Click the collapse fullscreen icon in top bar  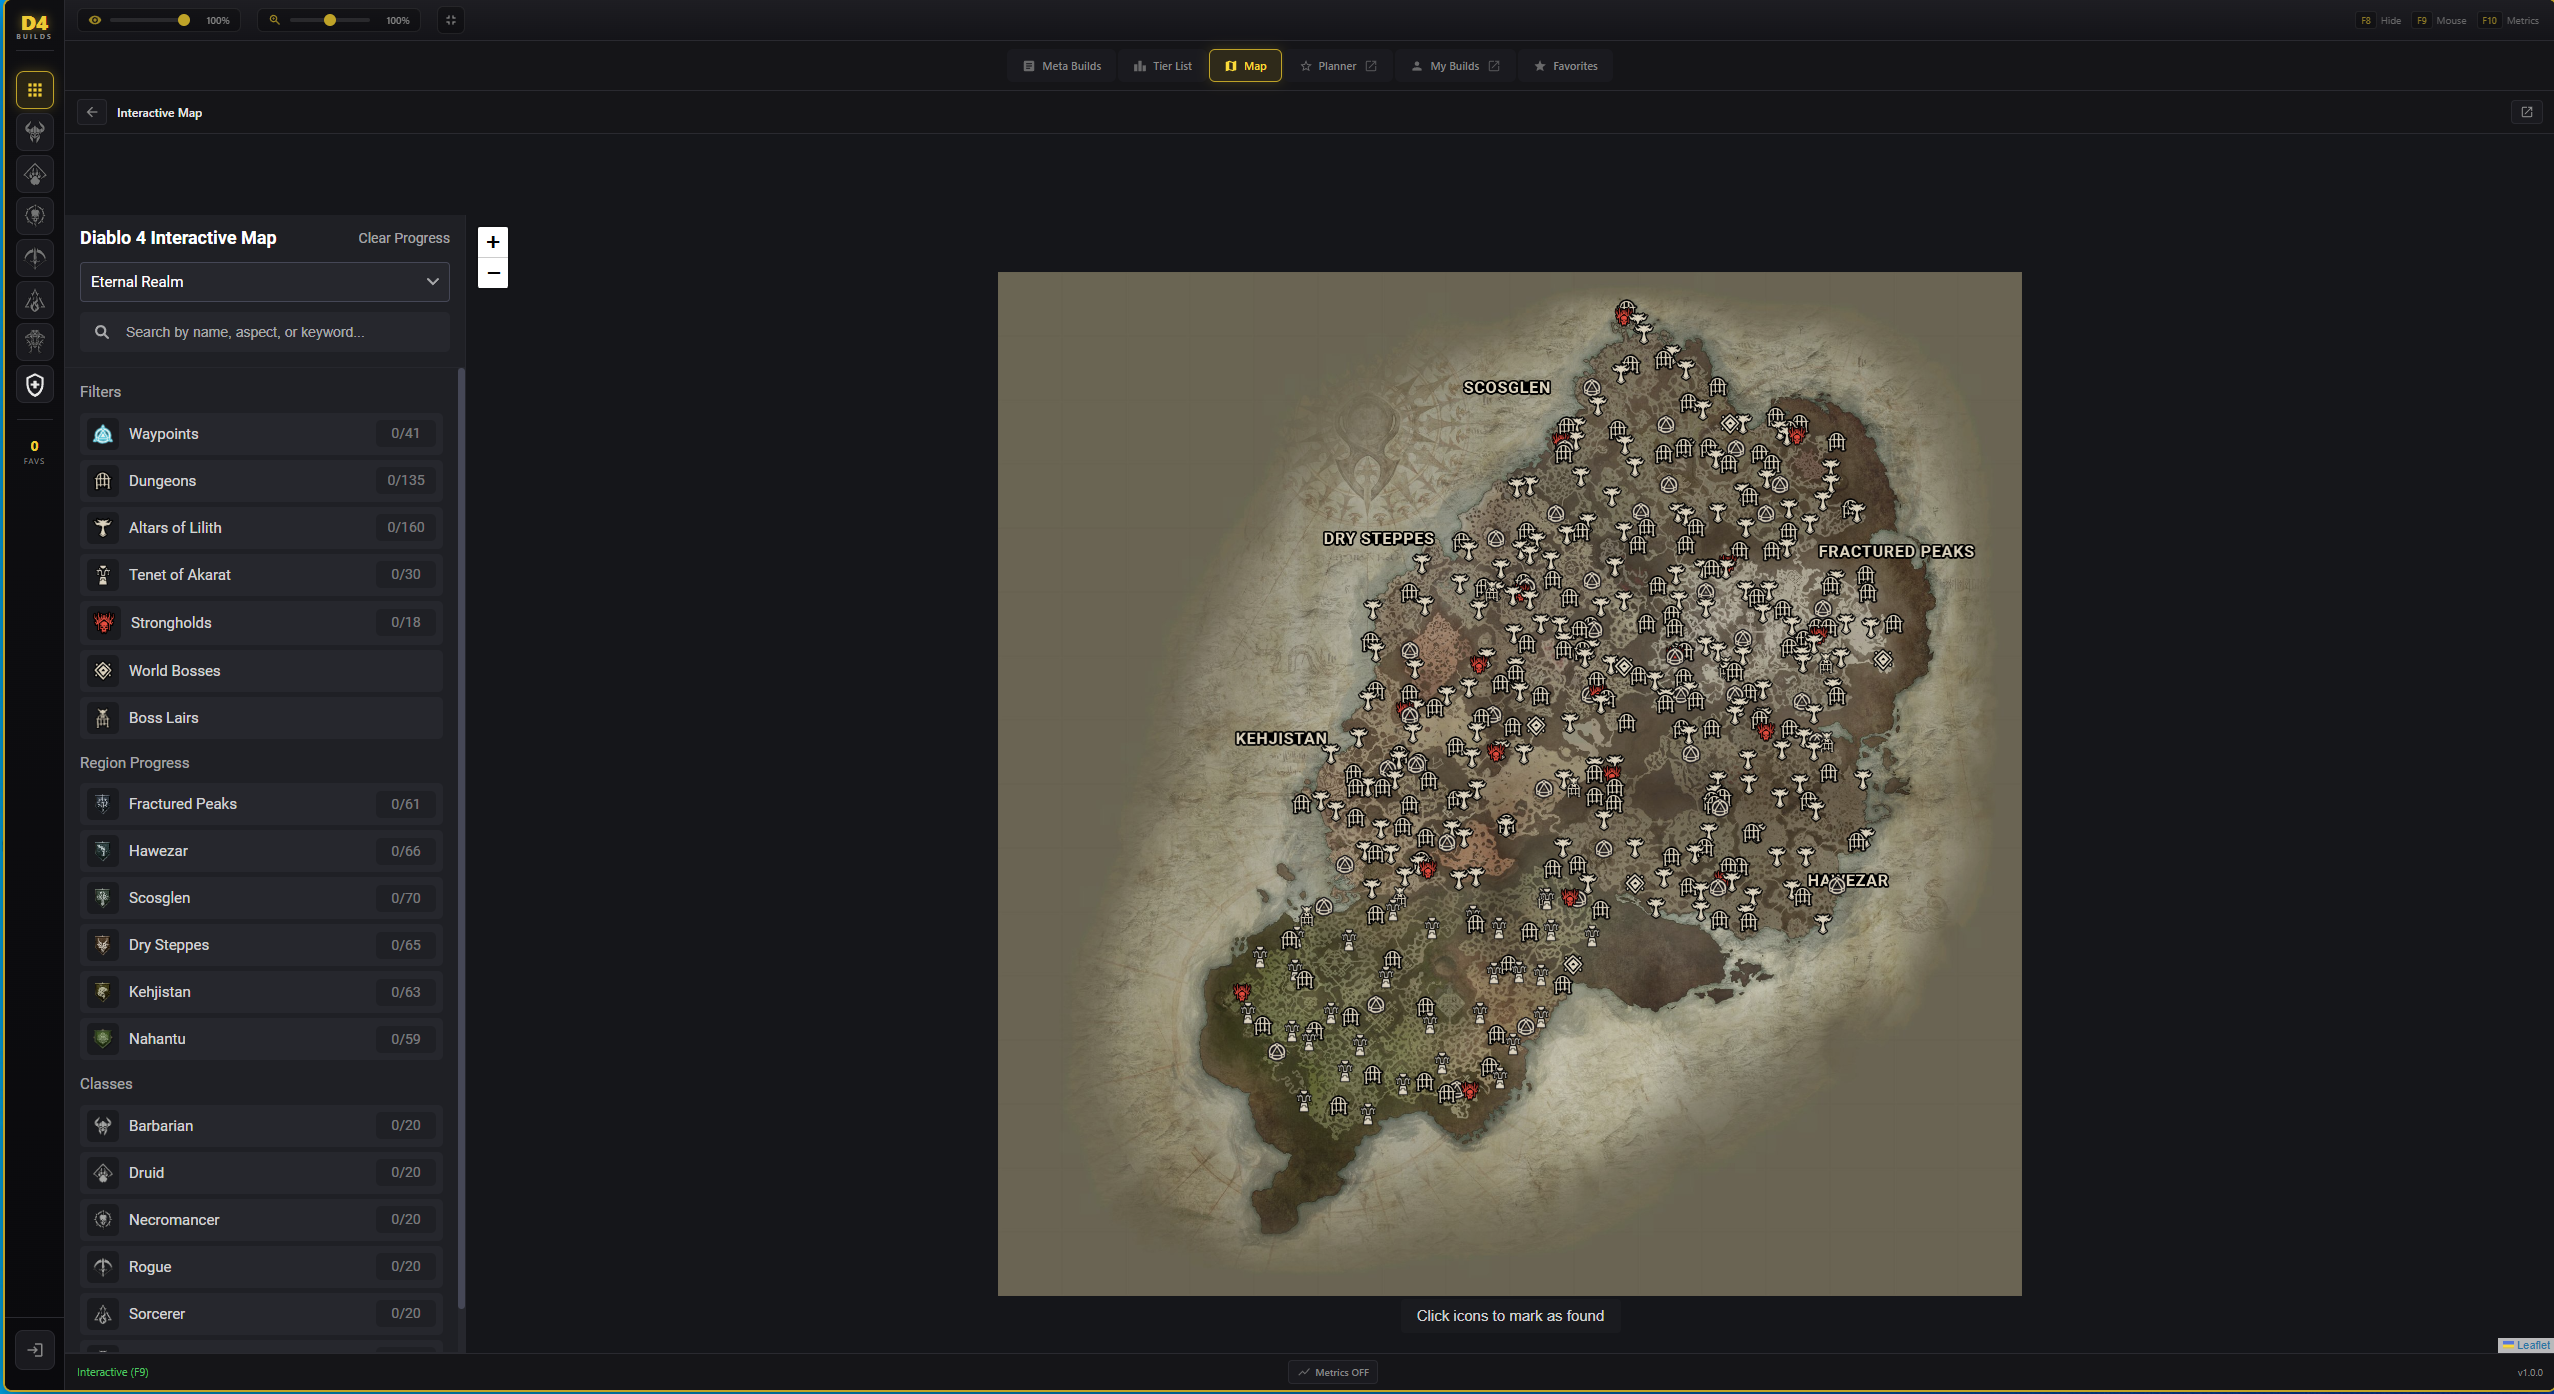451,20
